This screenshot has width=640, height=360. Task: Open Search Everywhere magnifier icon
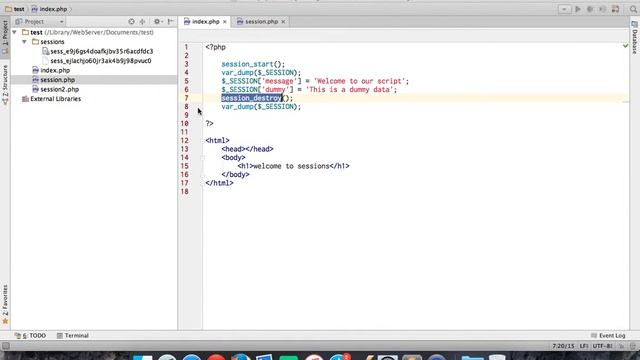tap(633, 9)
